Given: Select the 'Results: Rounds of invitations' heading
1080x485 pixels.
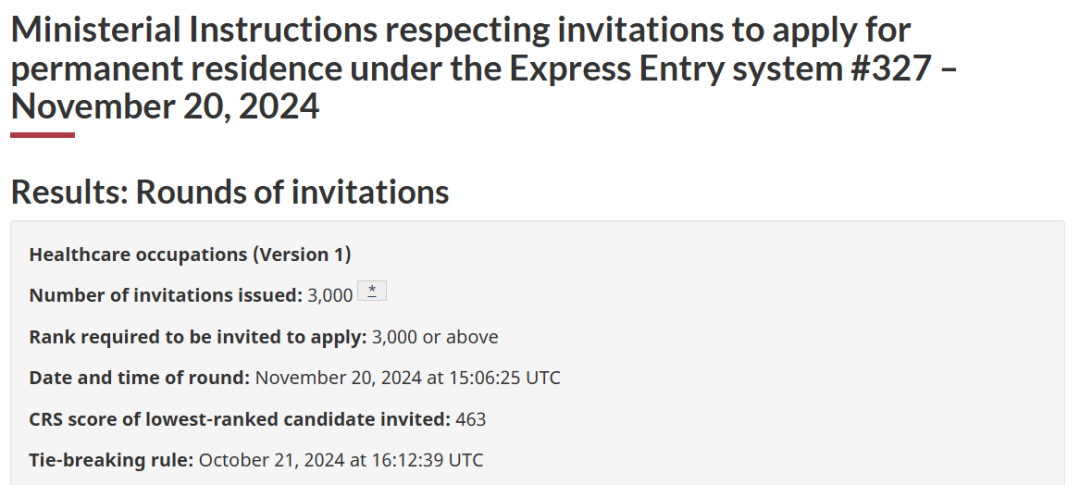Looking at the screenshot, I should click(230, 192).
